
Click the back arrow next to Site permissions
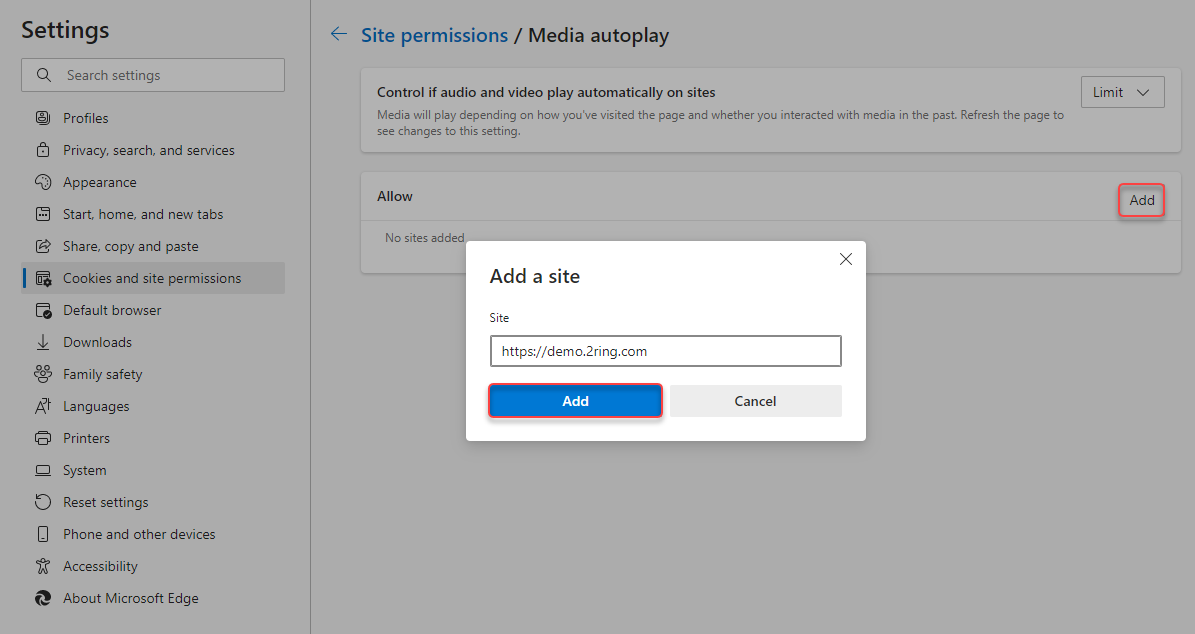[338, 33]
